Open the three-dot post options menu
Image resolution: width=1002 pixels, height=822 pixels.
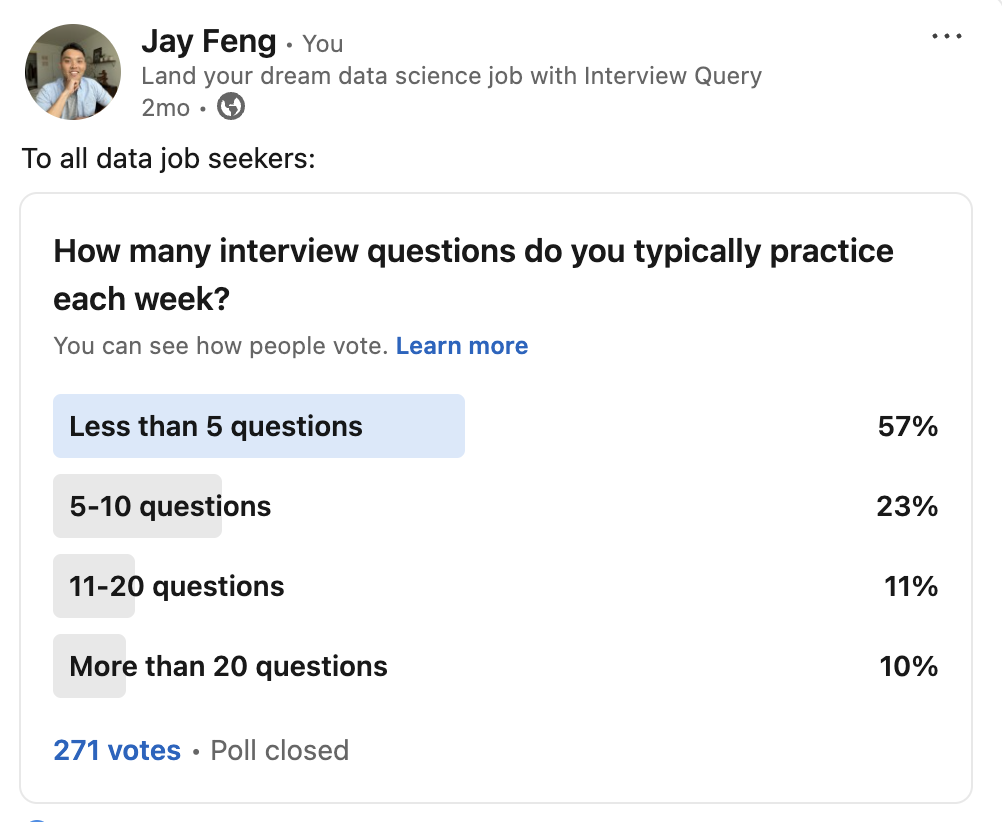coord(946,37)
